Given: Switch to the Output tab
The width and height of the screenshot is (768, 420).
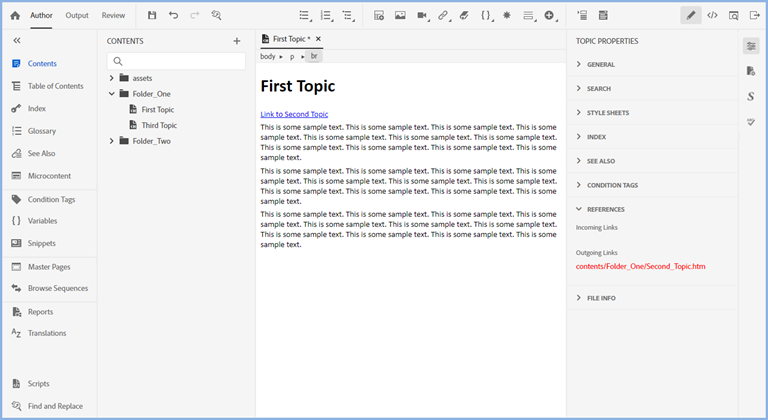Looking at the screenshot, I should click(x=77, y=15).
